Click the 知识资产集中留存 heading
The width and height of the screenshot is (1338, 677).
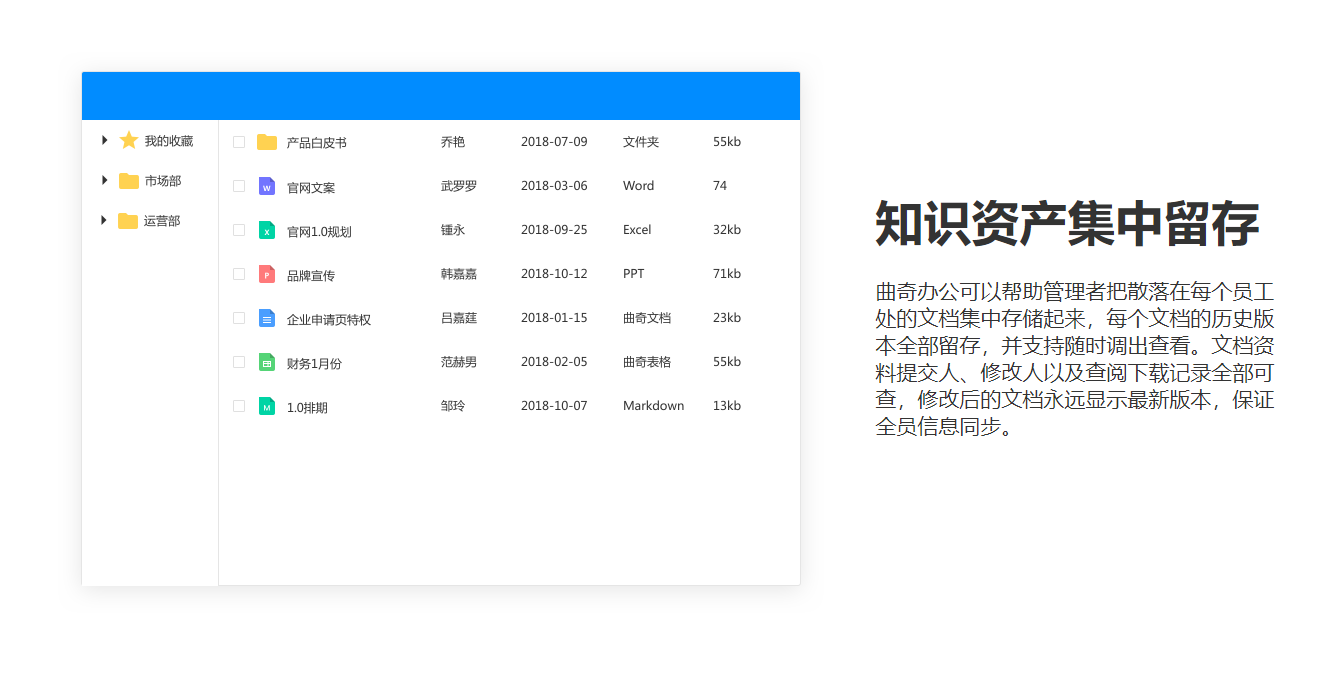[x=1067, y=223]
